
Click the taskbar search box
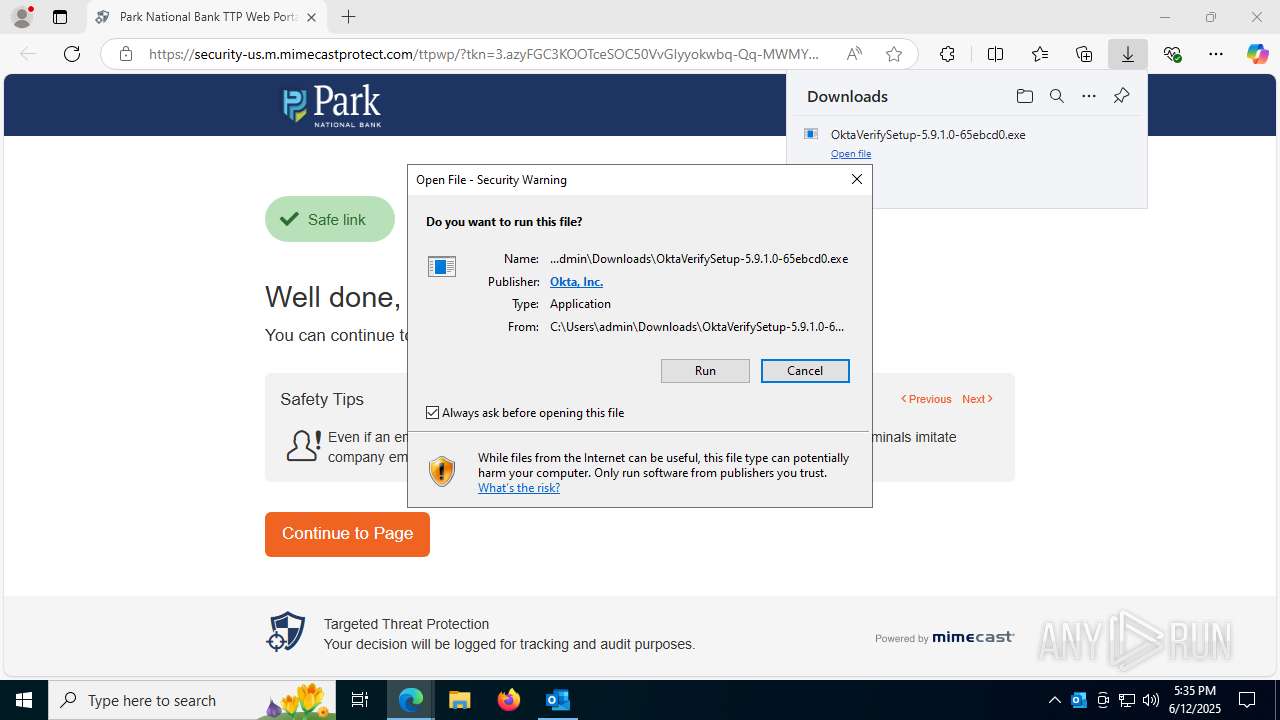(x=192, y=700)
